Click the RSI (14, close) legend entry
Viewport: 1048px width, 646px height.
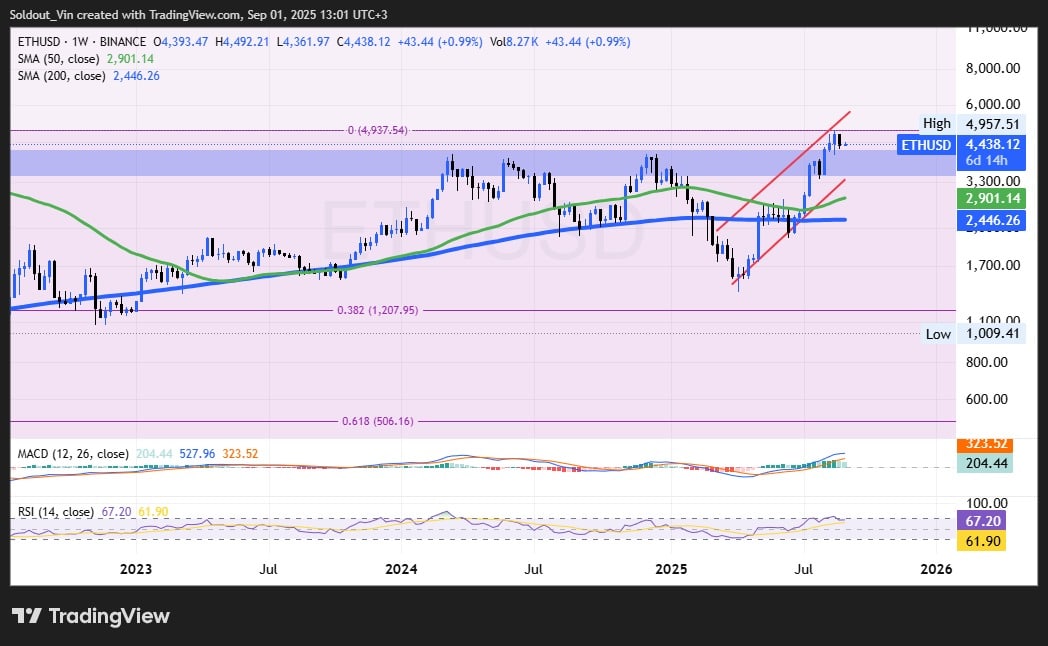click(x=55, y=510)
